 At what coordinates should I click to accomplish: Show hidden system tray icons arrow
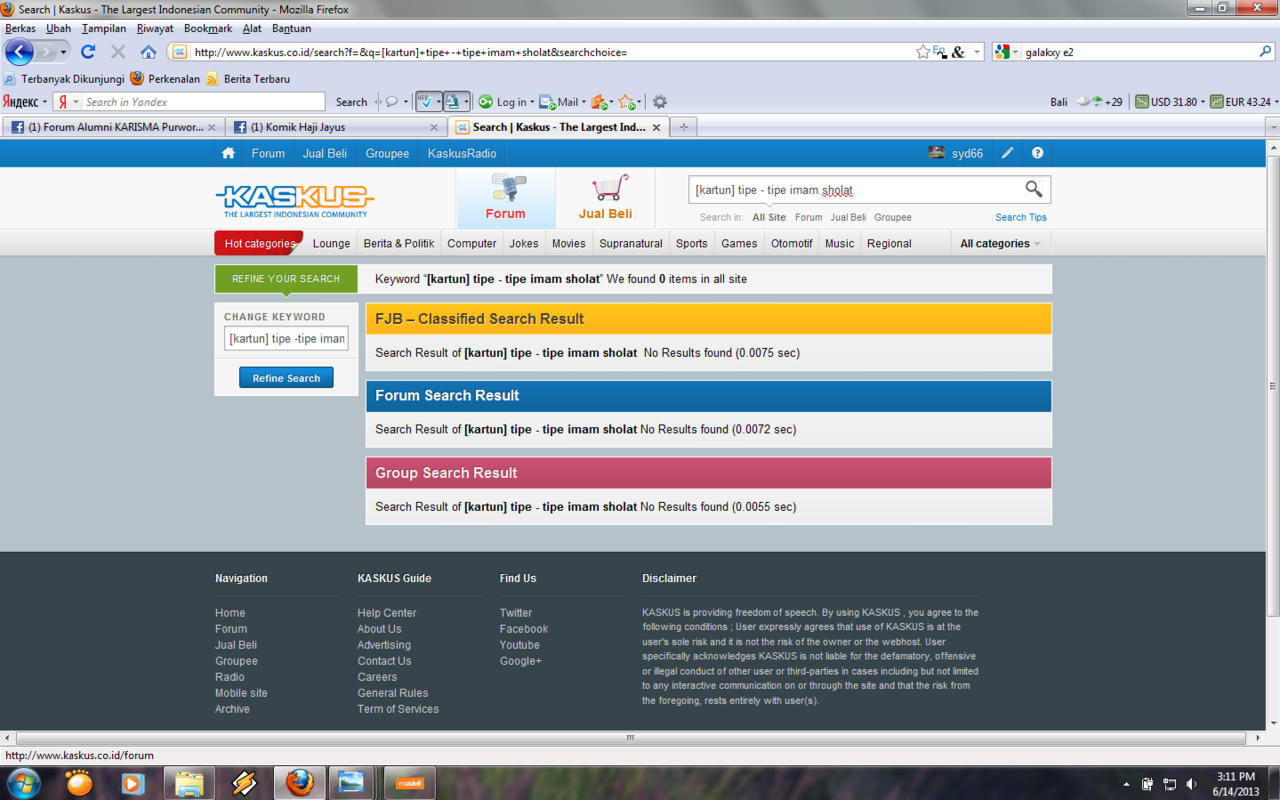pos(1127,784)
